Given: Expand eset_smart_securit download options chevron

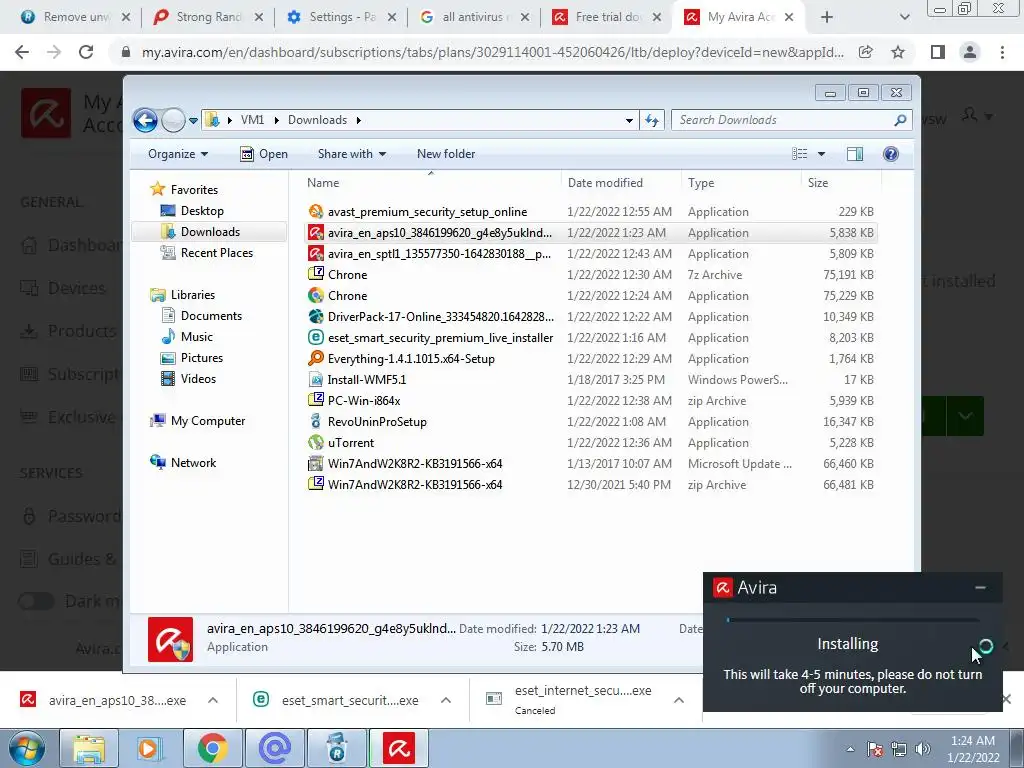Looking at the screenshot, I should (445, 700).
